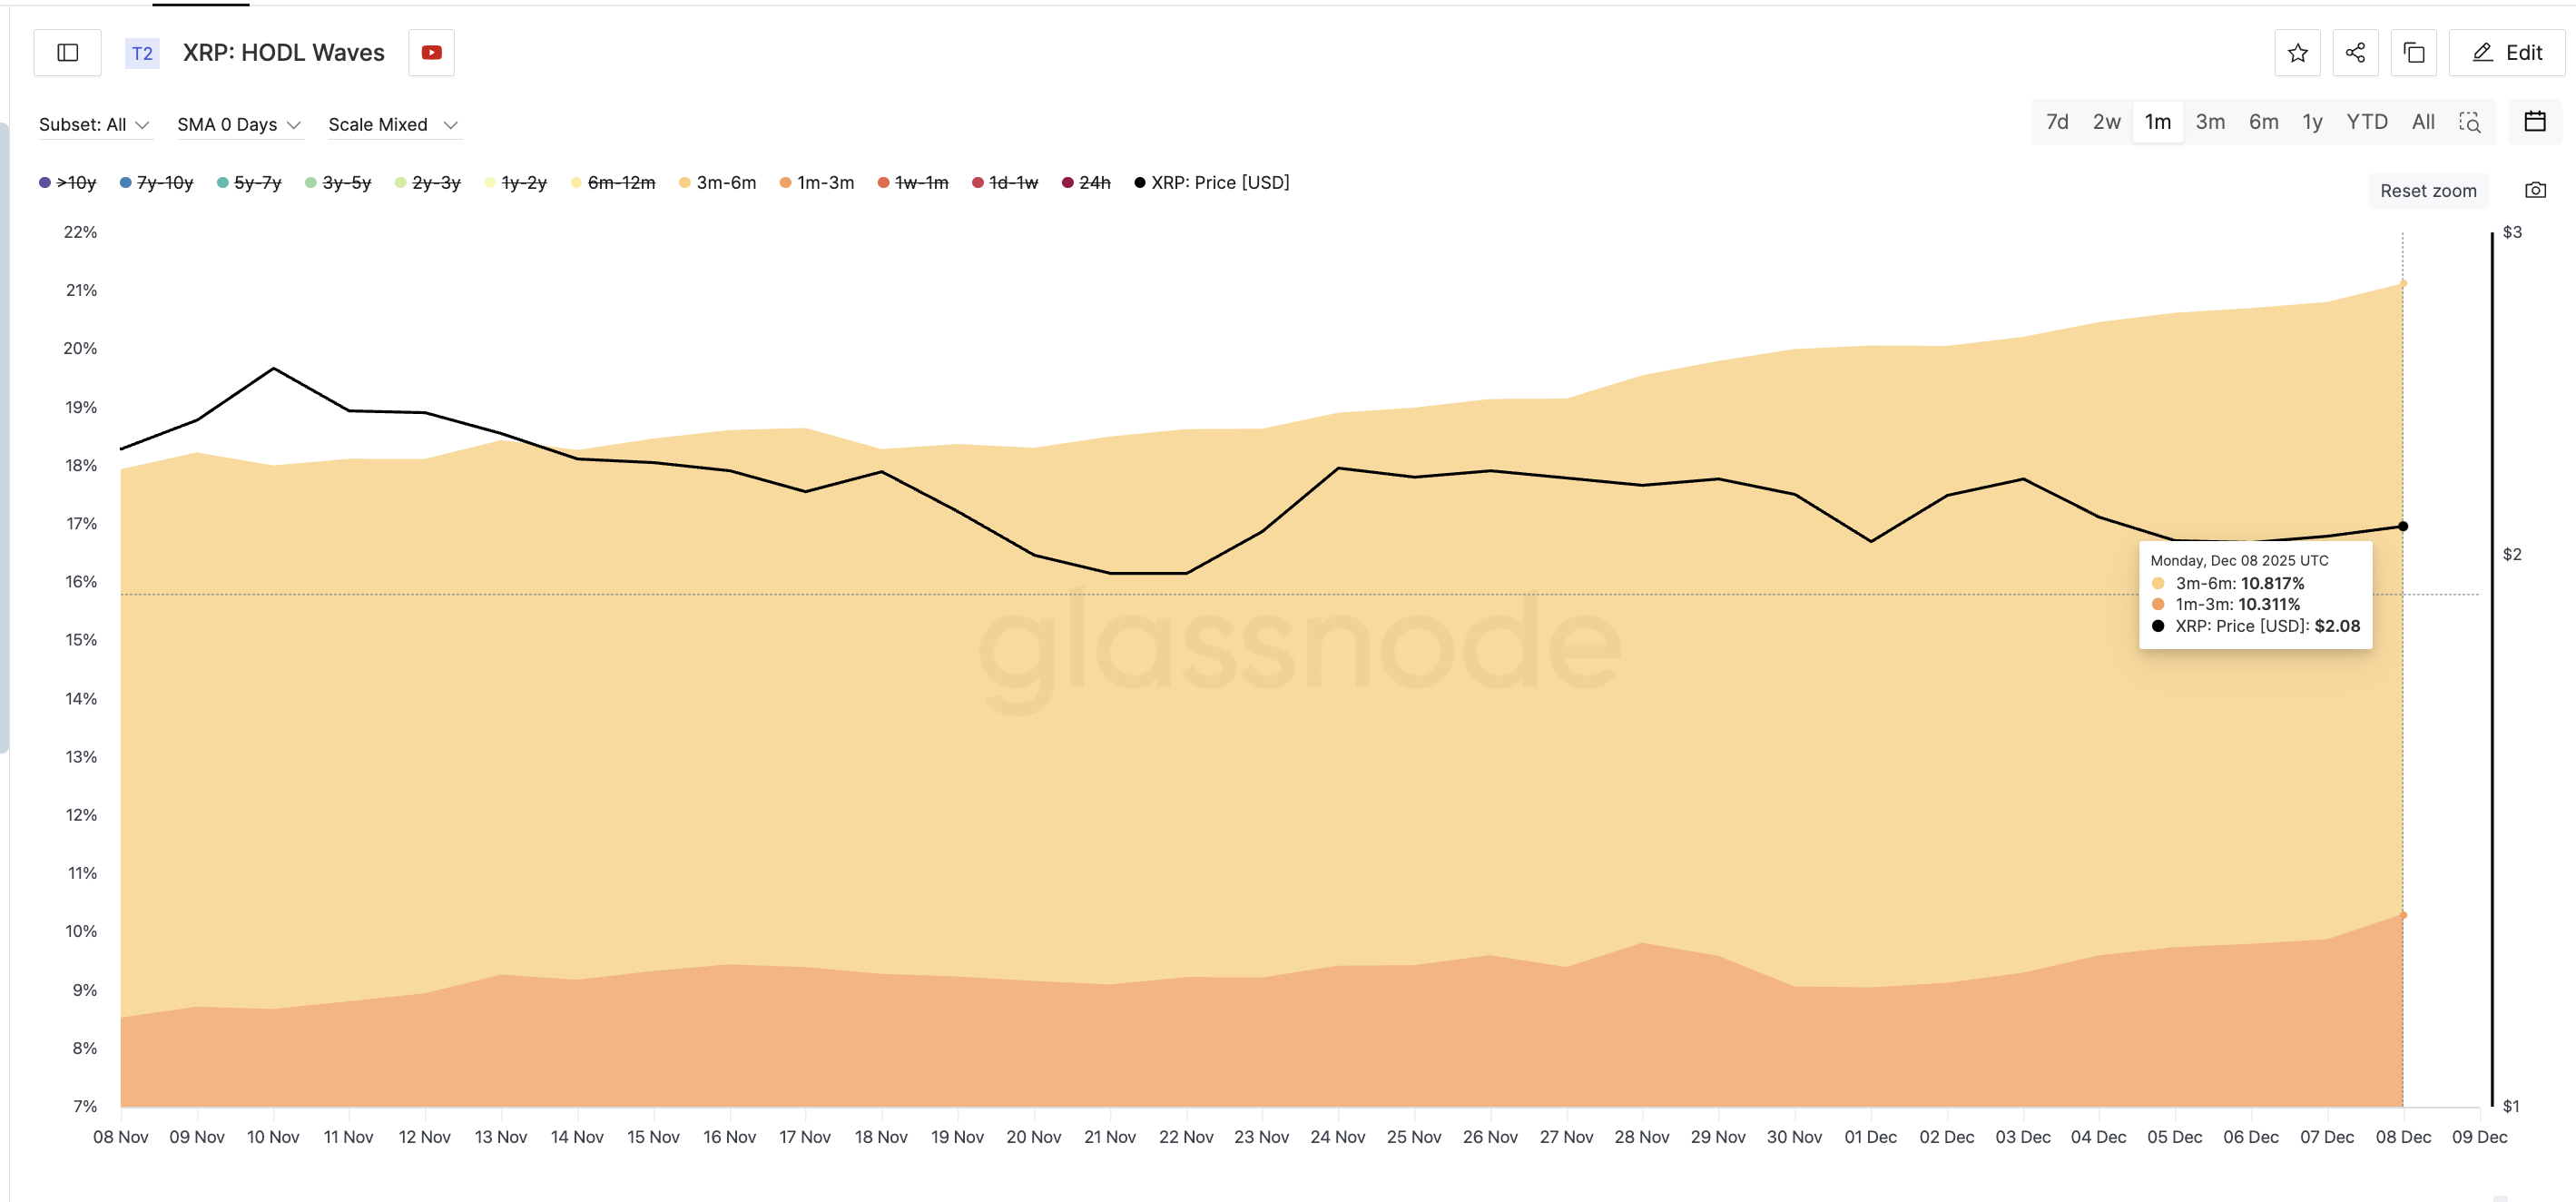Toggle the left sidebar panel icon
This screenshot has height=1202, width=2576.
(67, 52)
